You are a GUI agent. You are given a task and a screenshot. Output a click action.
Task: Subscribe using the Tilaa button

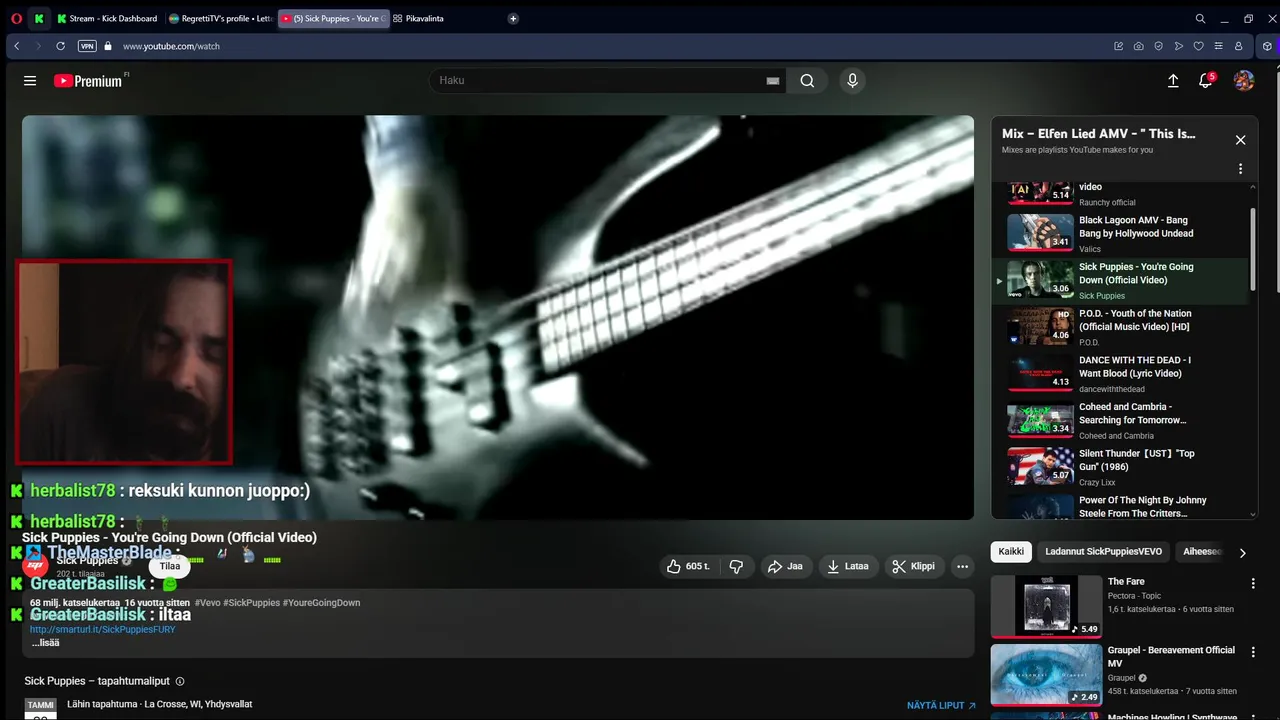tap(170, 566)
